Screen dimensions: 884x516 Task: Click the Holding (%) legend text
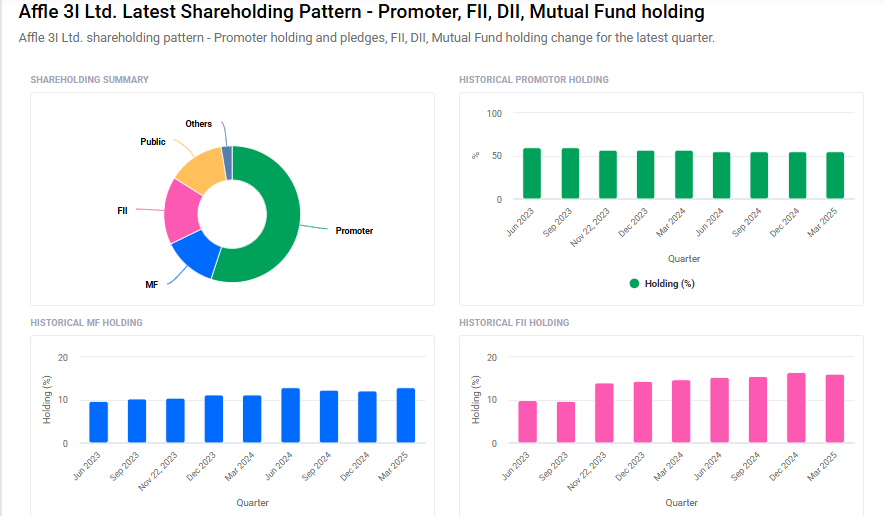(x=670, y=284)
